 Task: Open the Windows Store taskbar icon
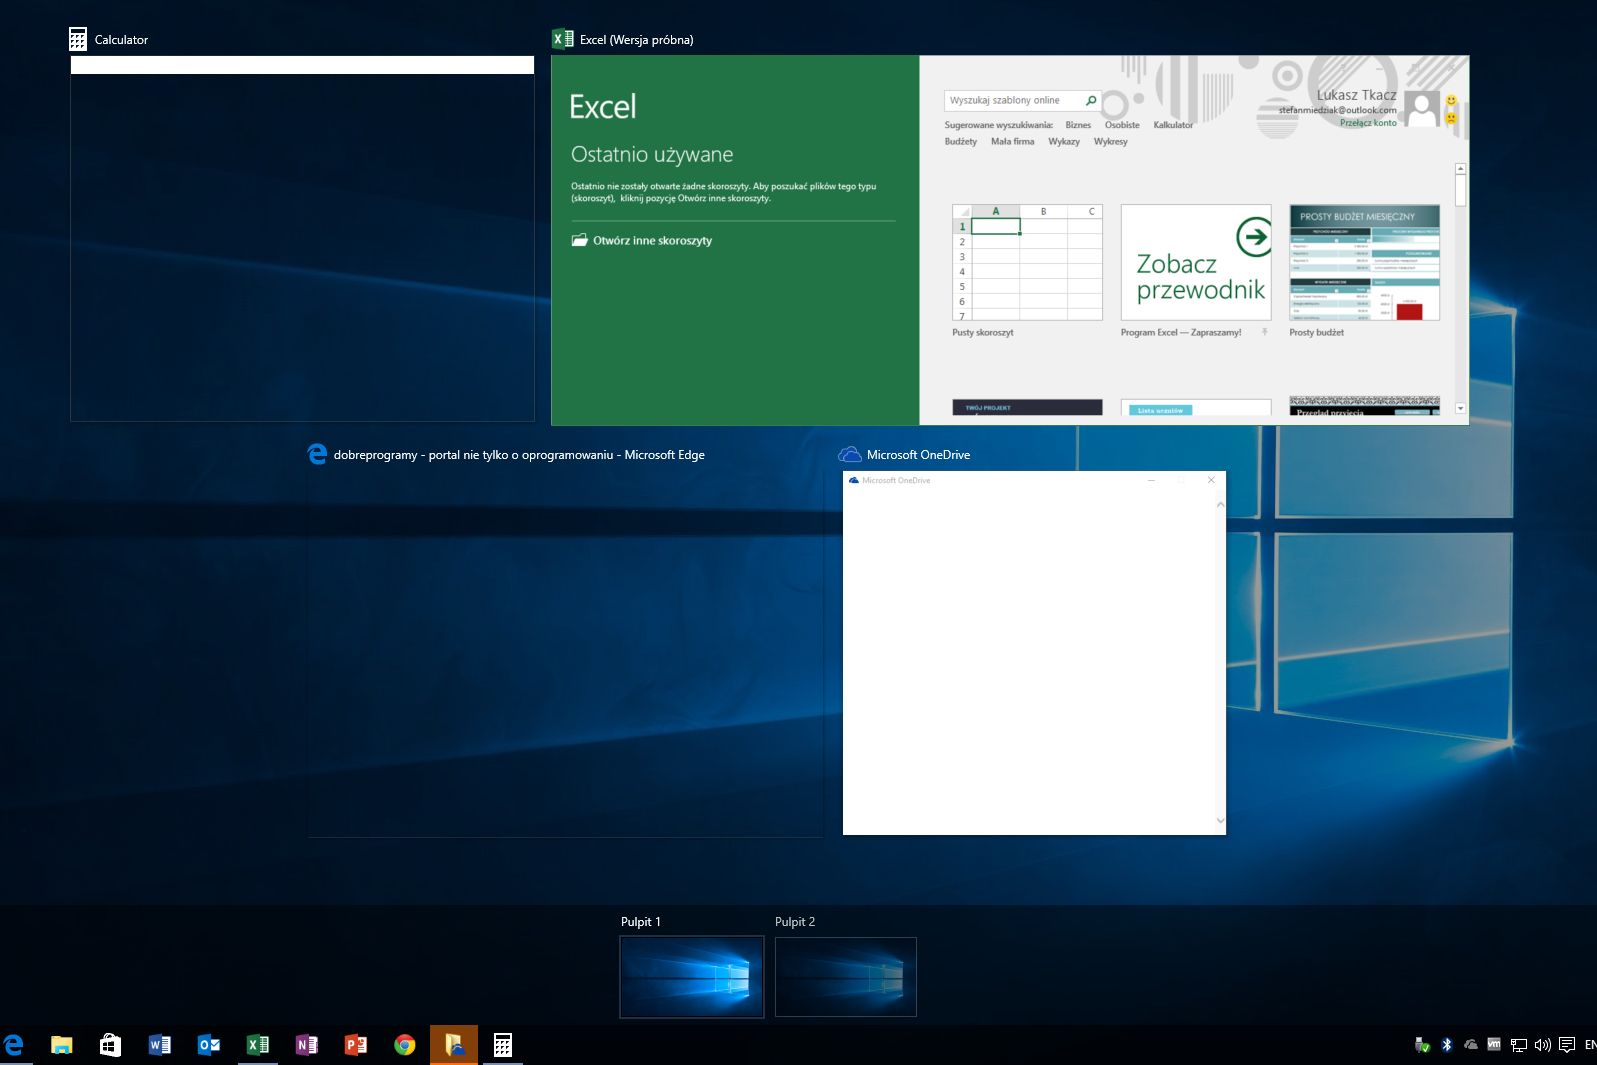click(x=110, y=1045)
